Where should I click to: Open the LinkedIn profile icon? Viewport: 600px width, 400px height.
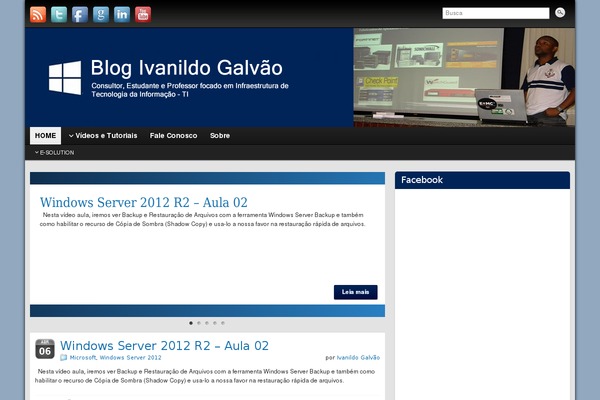[122, 15]
